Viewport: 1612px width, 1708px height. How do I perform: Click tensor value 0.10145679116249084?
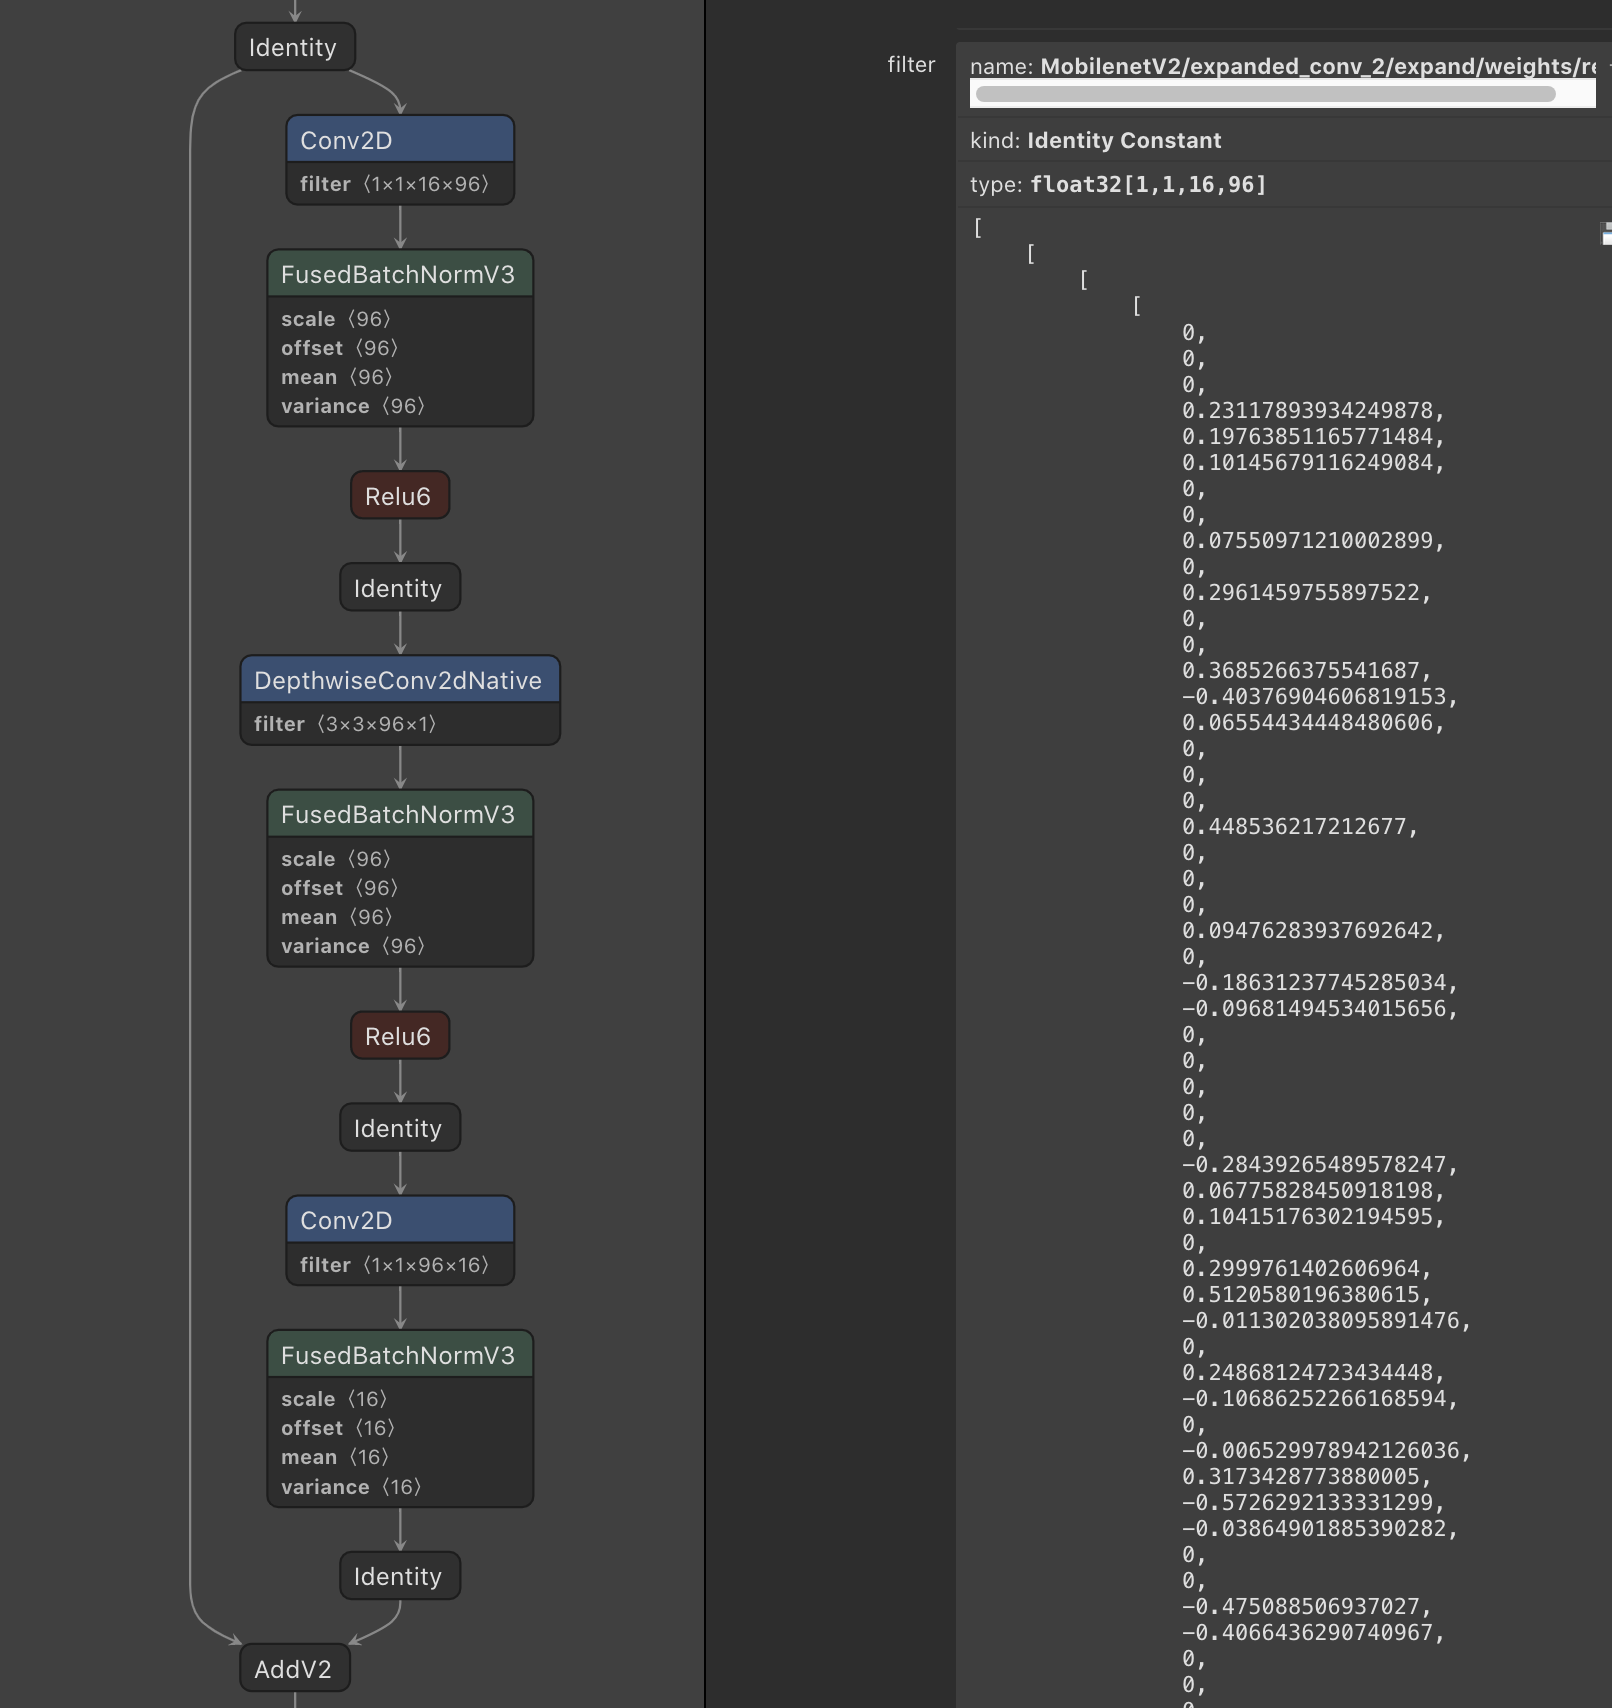click(x=1313, y=462)
